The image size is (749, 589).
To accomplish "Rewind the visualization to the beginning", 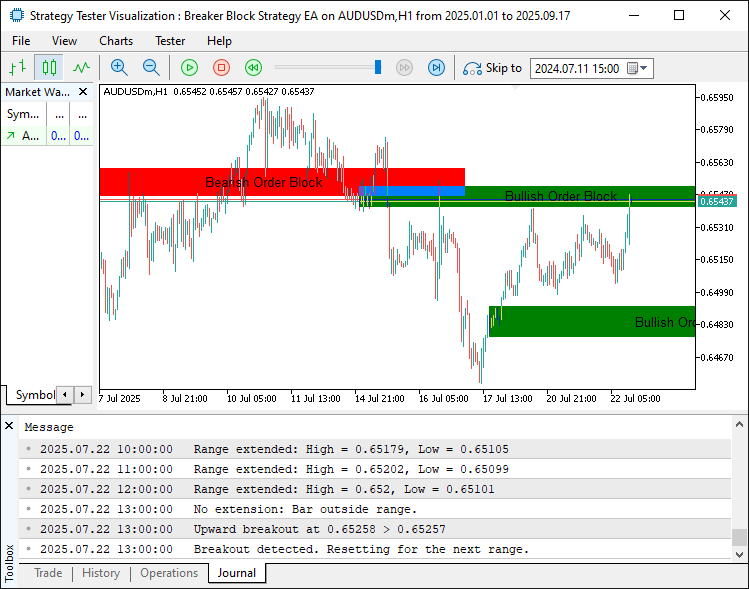I will click(x=253, y=68).
